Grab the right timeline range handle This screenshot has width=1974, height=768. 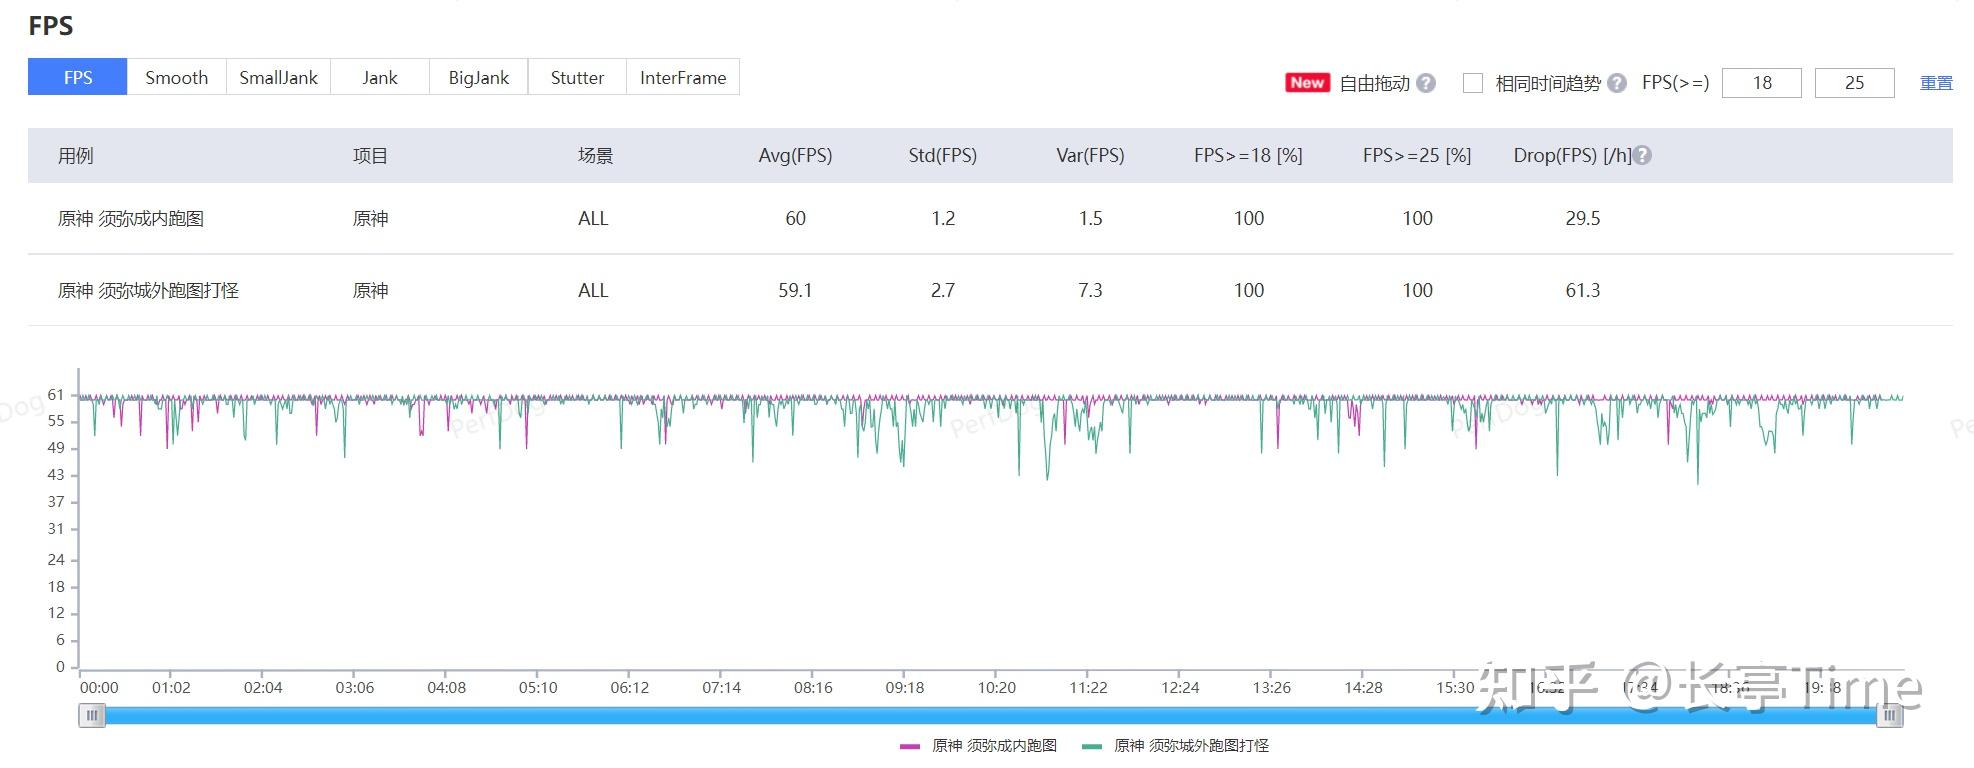coord(1889,715)
